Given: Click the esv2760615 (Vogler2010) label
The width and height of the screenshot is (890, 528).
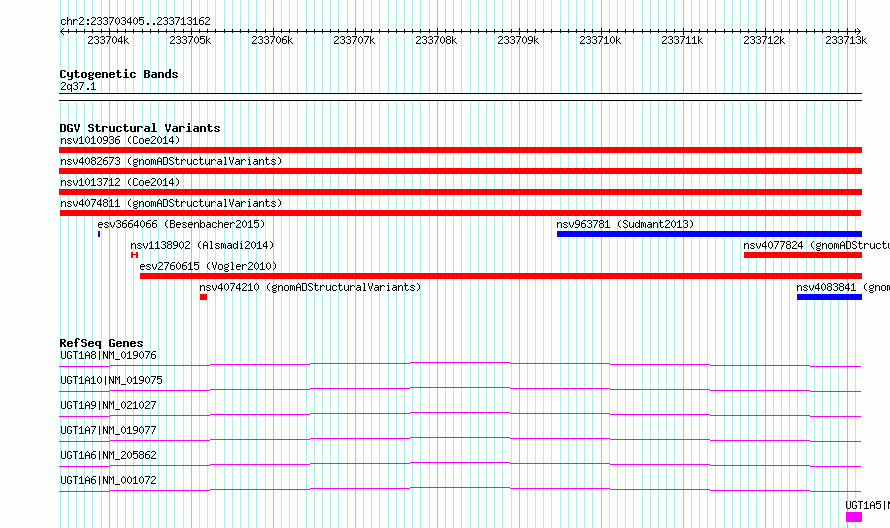Looking at the screenshot, I should tap(208, 266).
